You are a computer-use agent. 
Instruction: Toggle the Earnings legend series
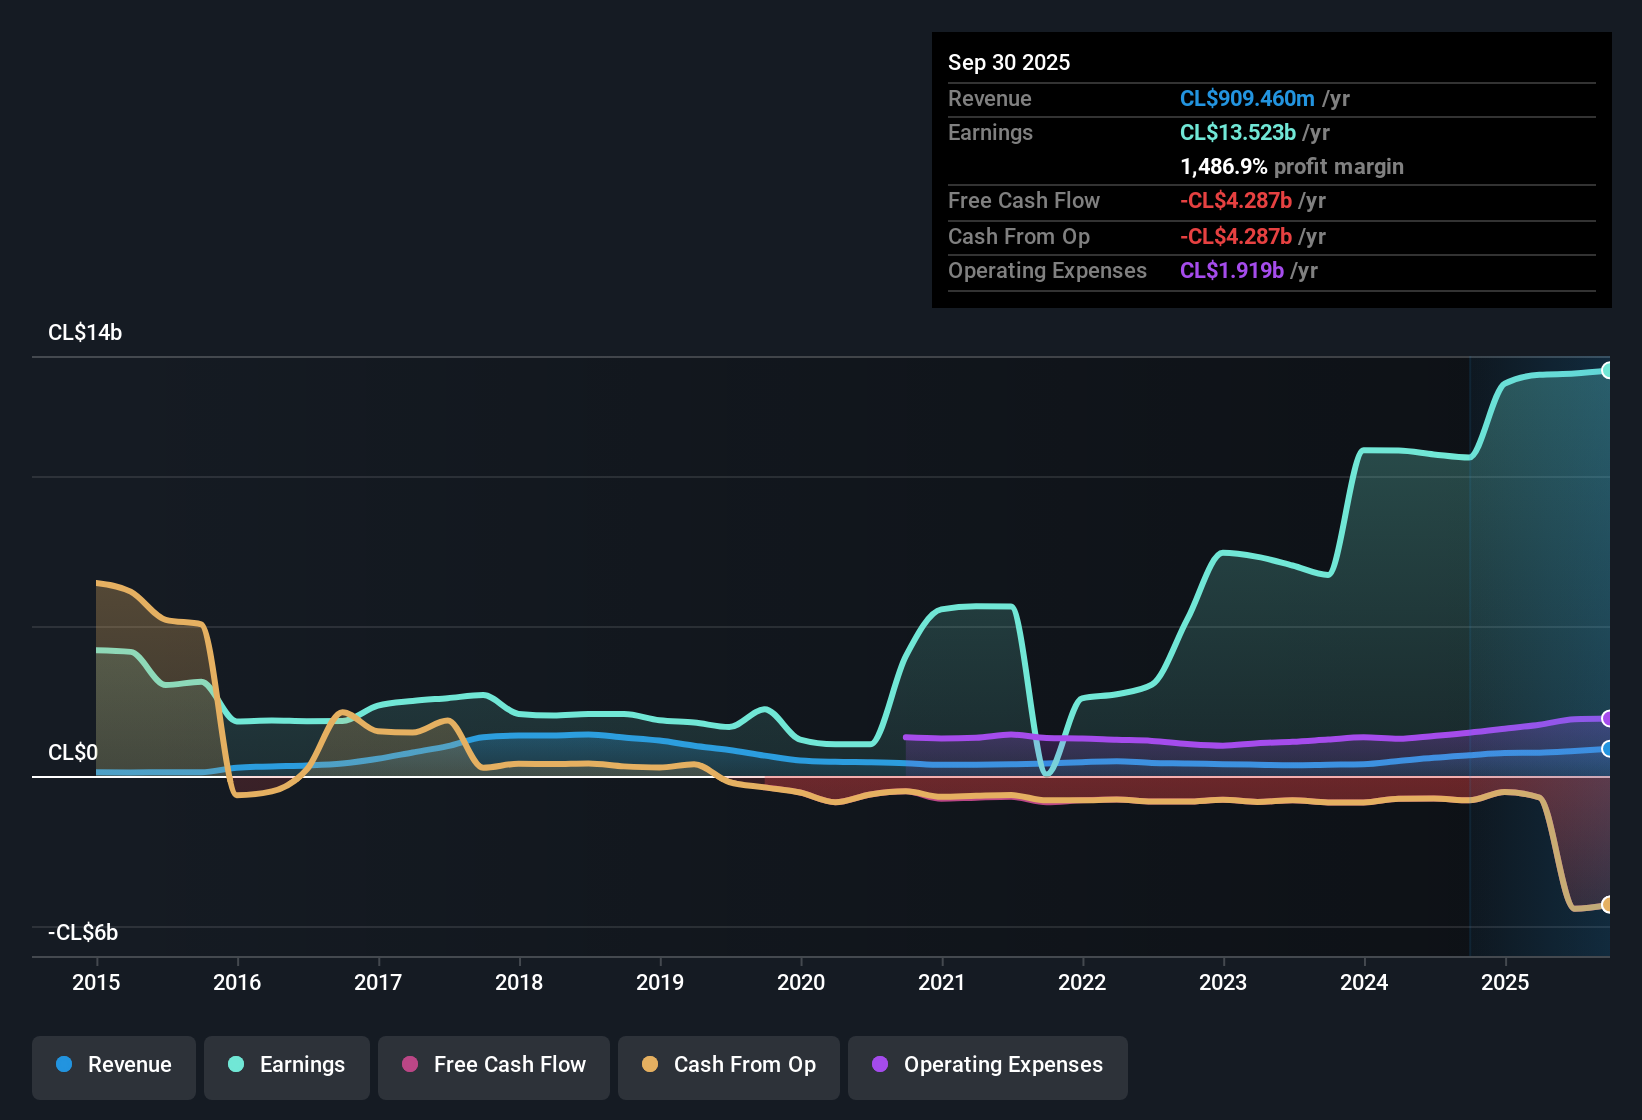click(x=287, y=1066)
